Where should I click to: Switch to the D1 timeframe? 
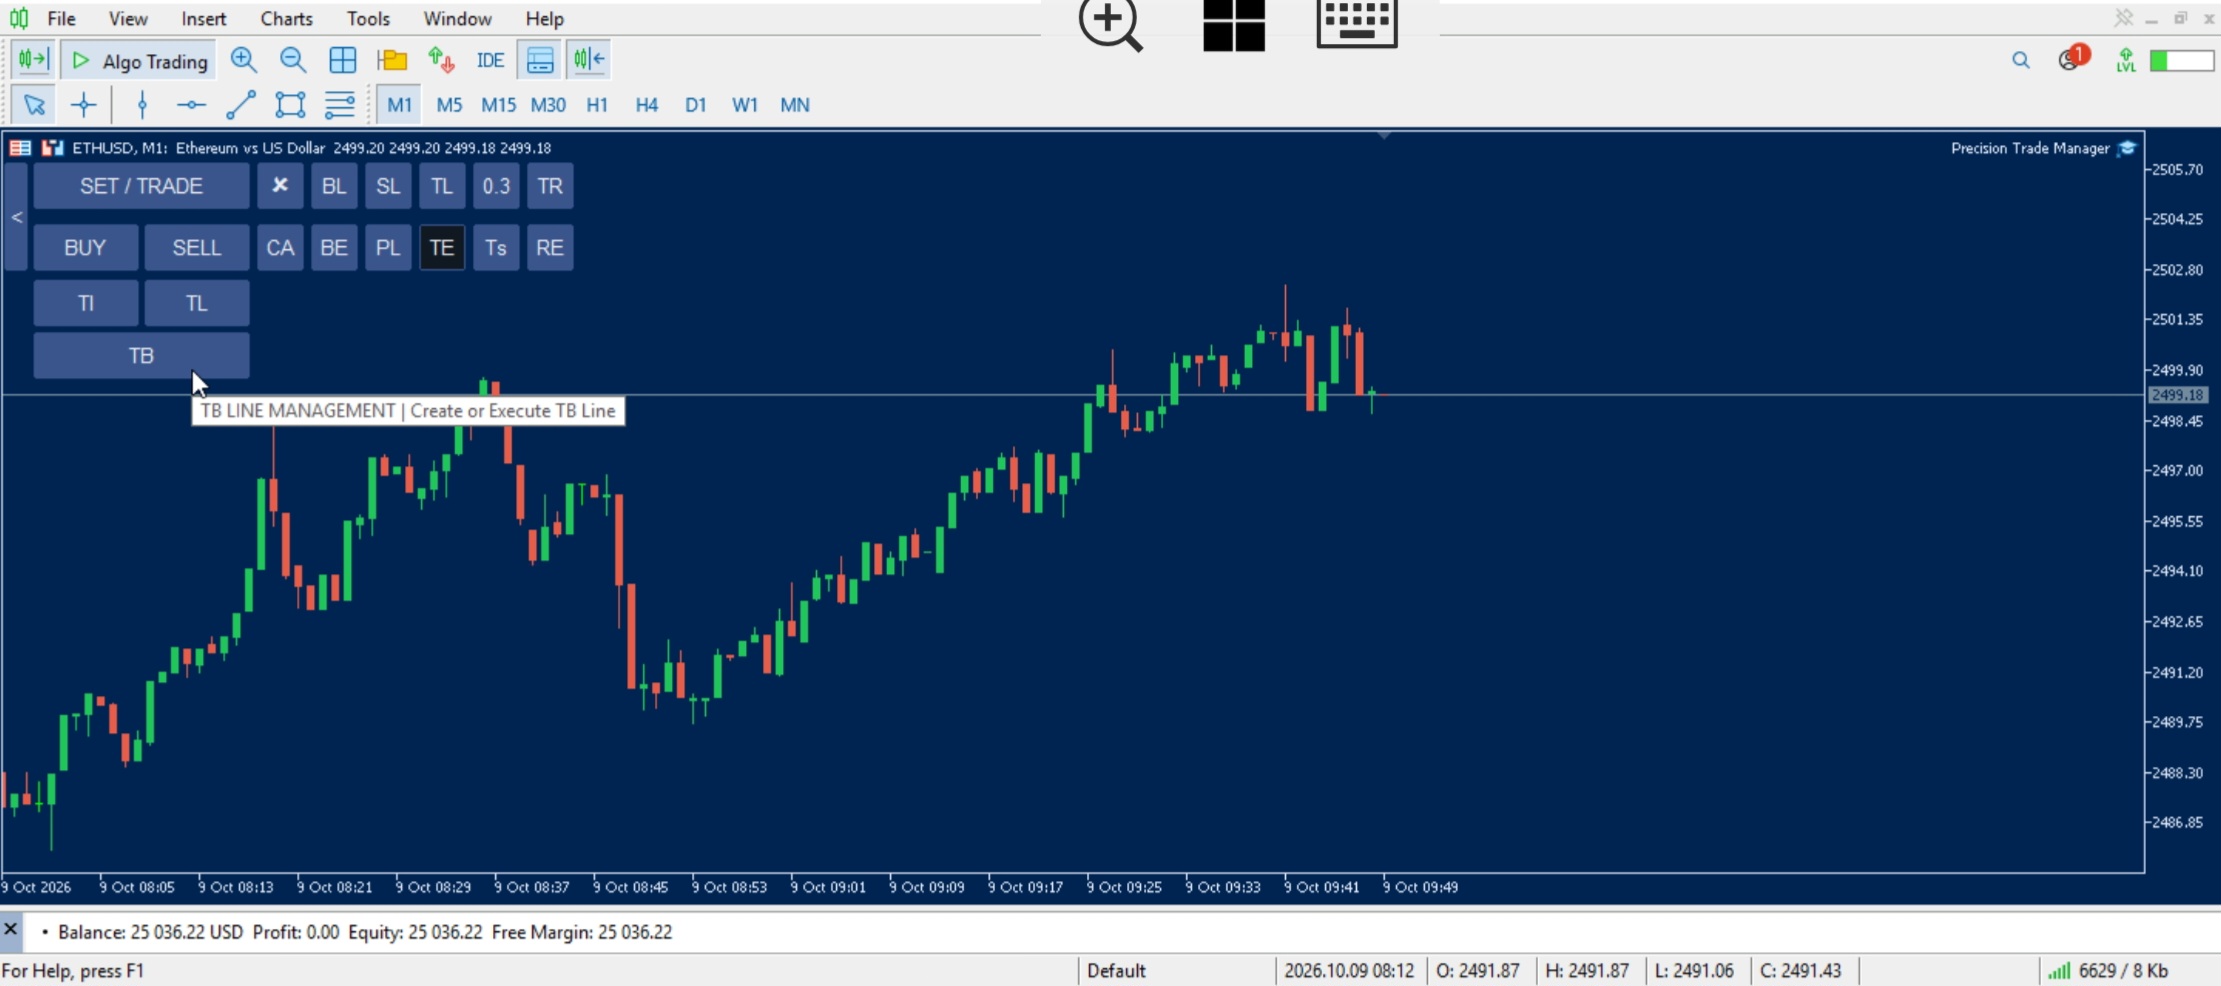click(695, 104)
